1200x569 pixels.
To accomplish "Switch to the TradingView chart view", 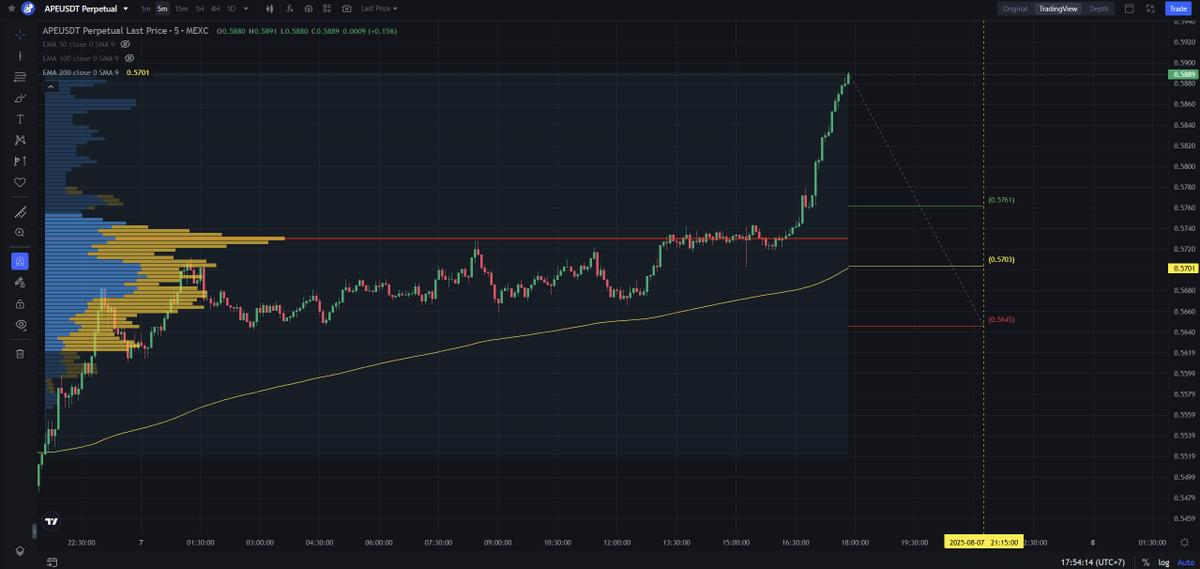I will pyautogui.click(x=1058, y=8).
